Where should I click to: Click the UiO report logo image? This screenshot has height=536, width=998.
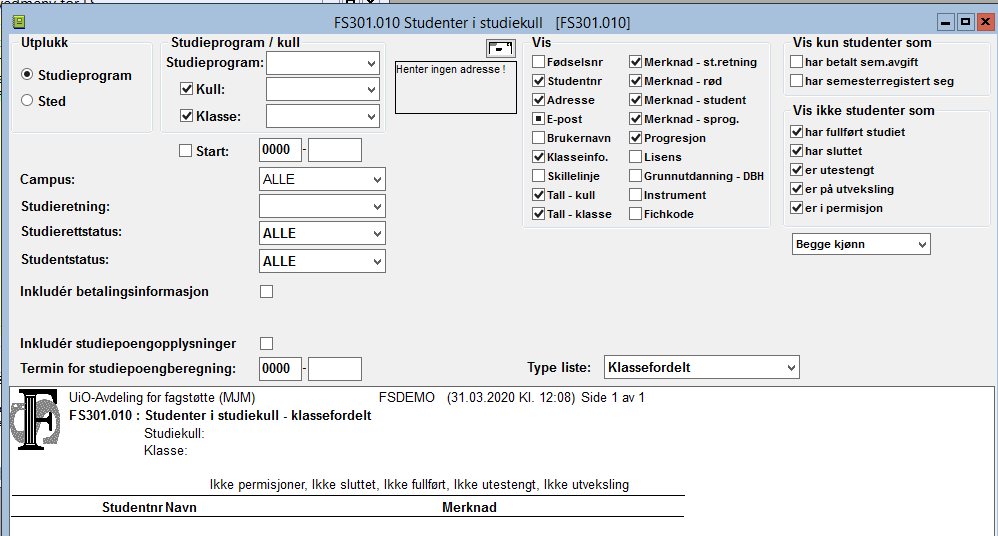36,420
